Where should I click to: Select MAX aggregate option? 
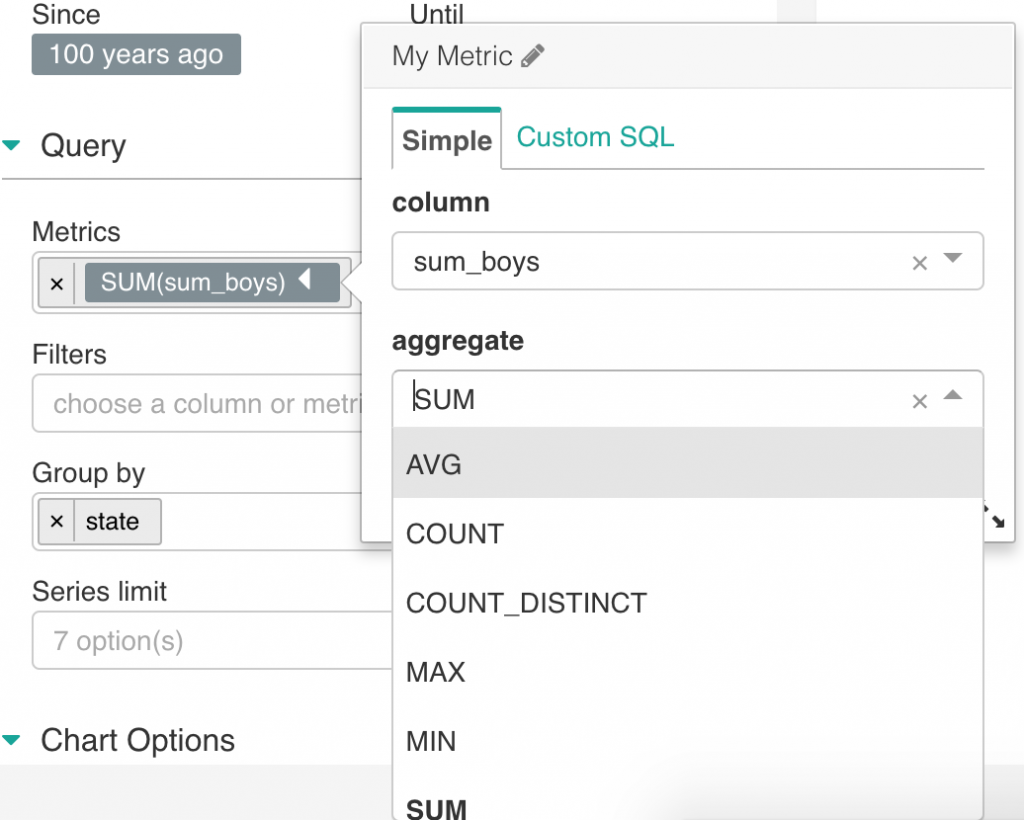tap(436, 672)
